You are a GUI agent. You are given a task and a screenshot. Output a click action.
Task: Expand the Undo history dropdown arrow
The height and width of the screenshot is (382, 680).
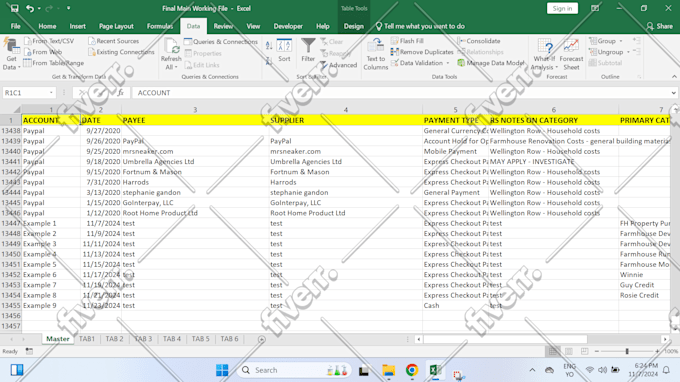coord(39,8)
